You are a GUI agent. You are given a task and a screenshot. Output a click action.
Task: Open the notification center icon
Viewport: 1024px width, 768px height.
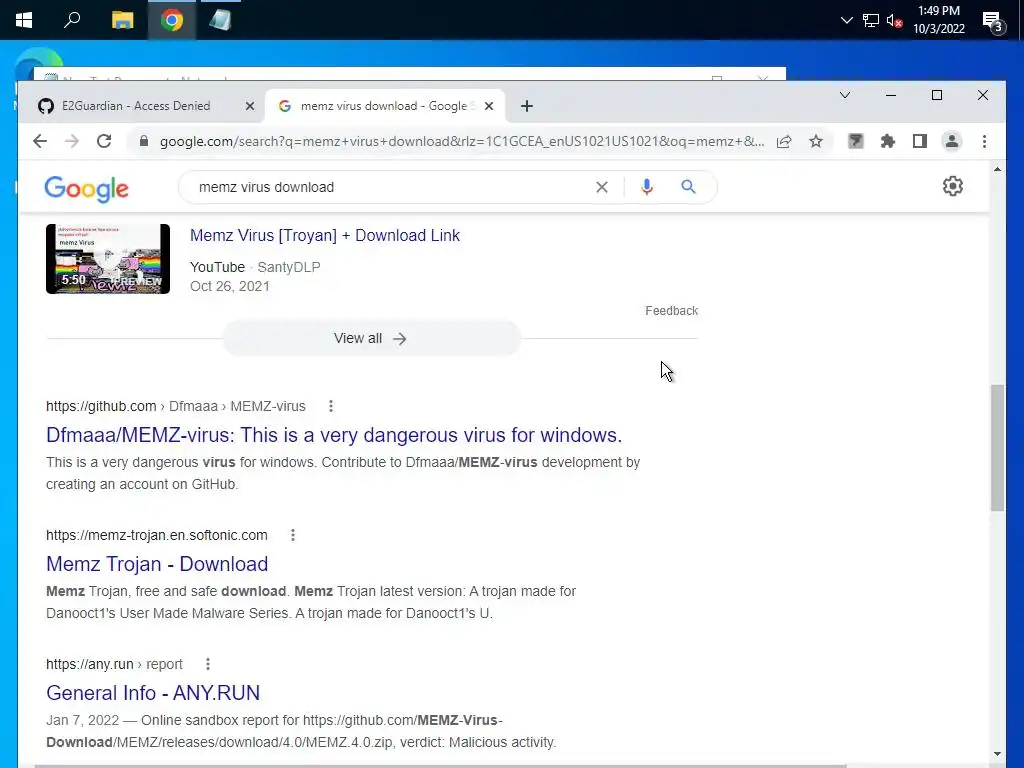(993, 22)
